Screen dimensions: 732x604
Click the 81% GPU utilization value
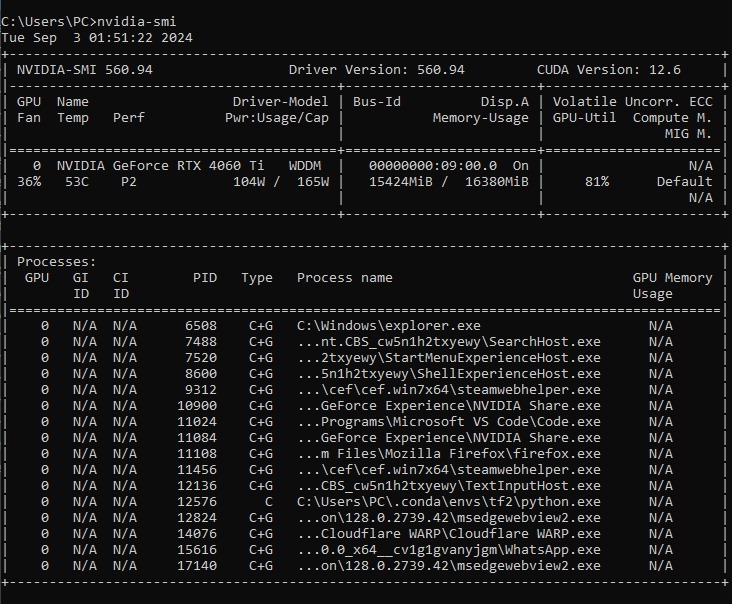point(597,182)
